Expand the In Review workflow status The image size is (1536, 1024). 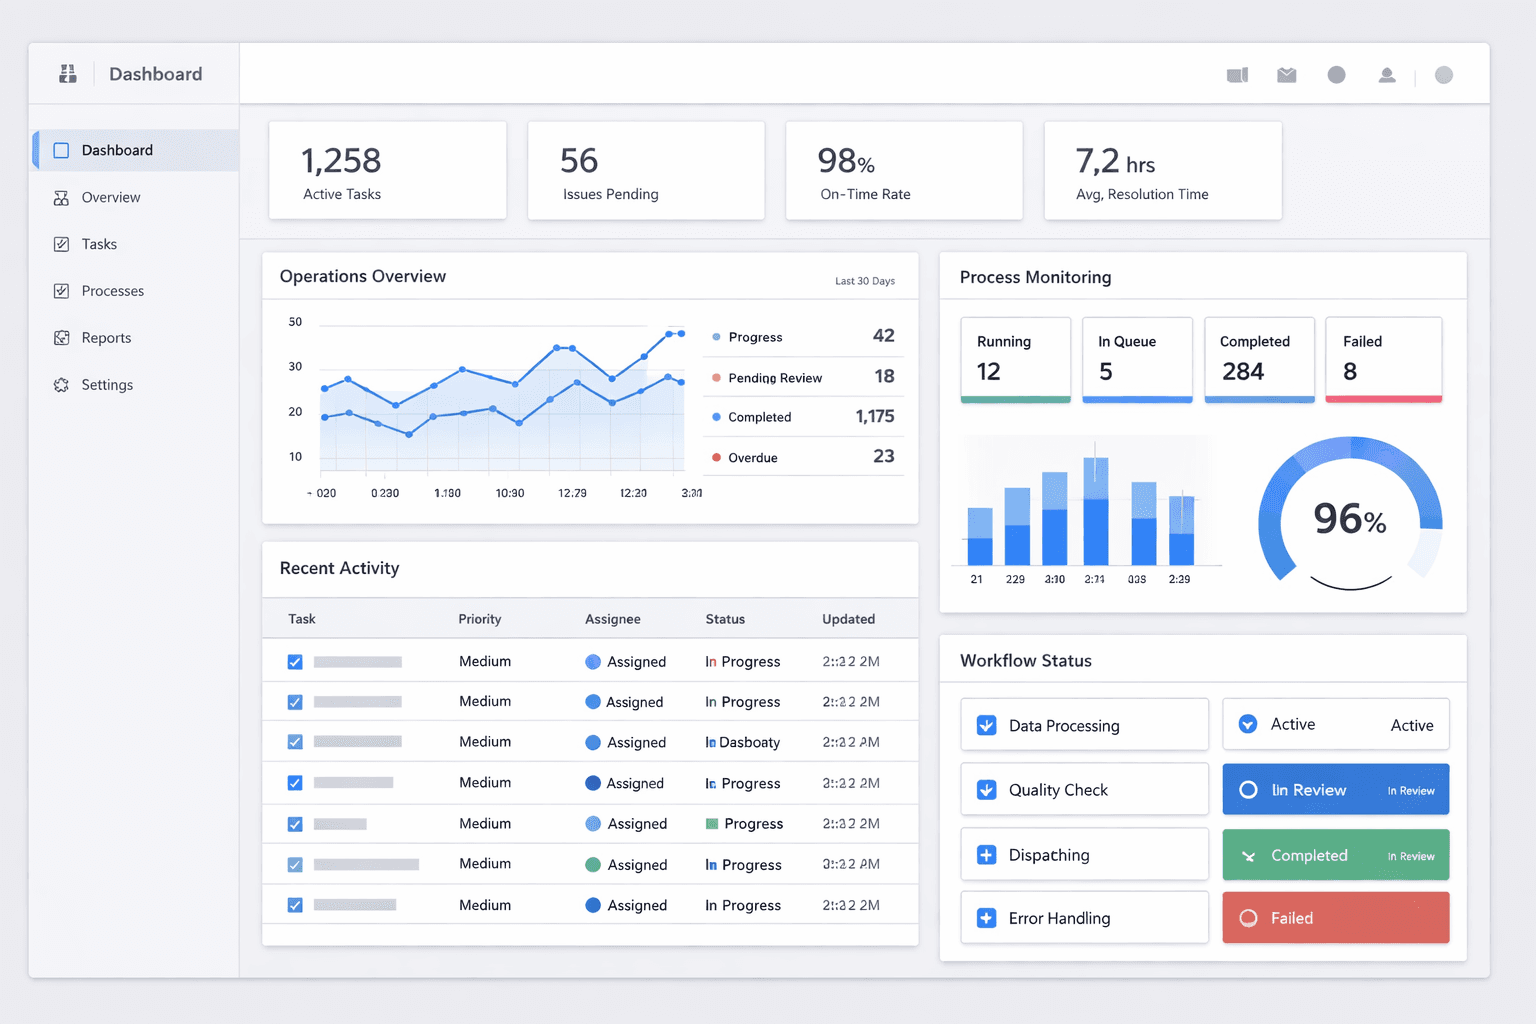tap(1335, 789)
